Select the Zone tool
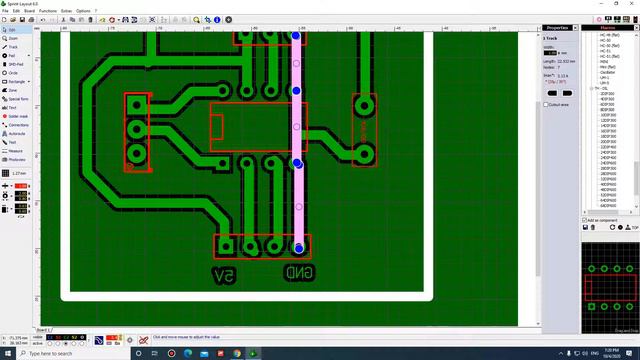This screenshot has width=640, height=360. [16, 90]
